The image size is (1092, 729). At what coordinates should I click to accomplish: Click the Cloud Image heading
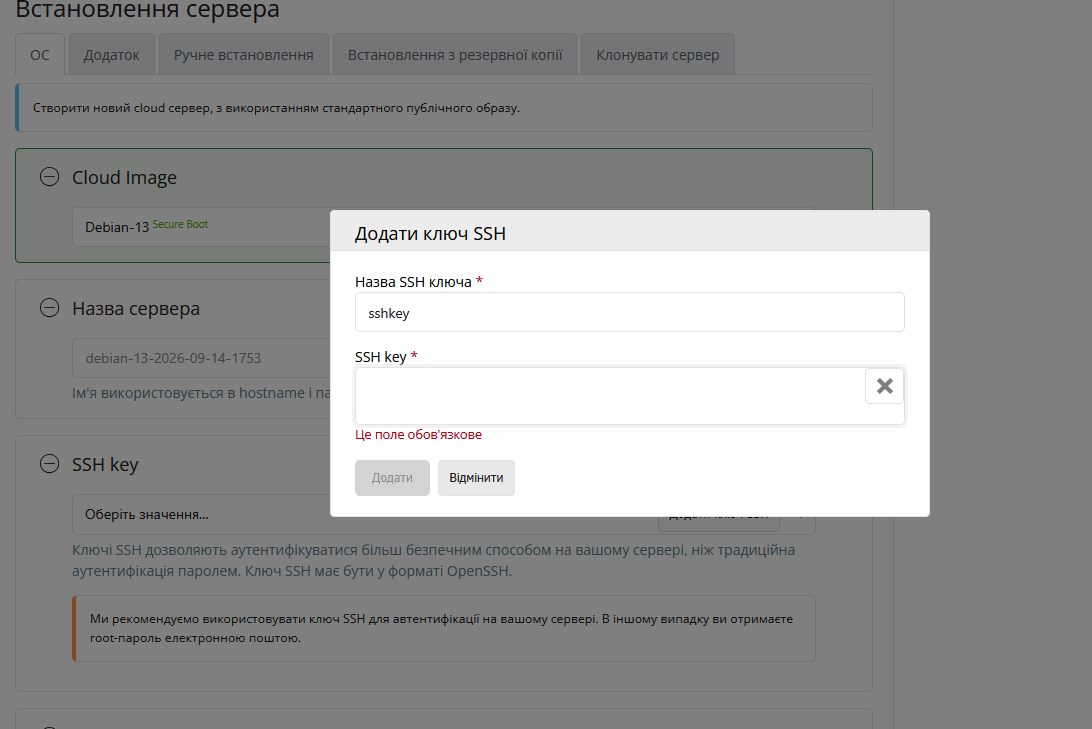pos(125,178)
